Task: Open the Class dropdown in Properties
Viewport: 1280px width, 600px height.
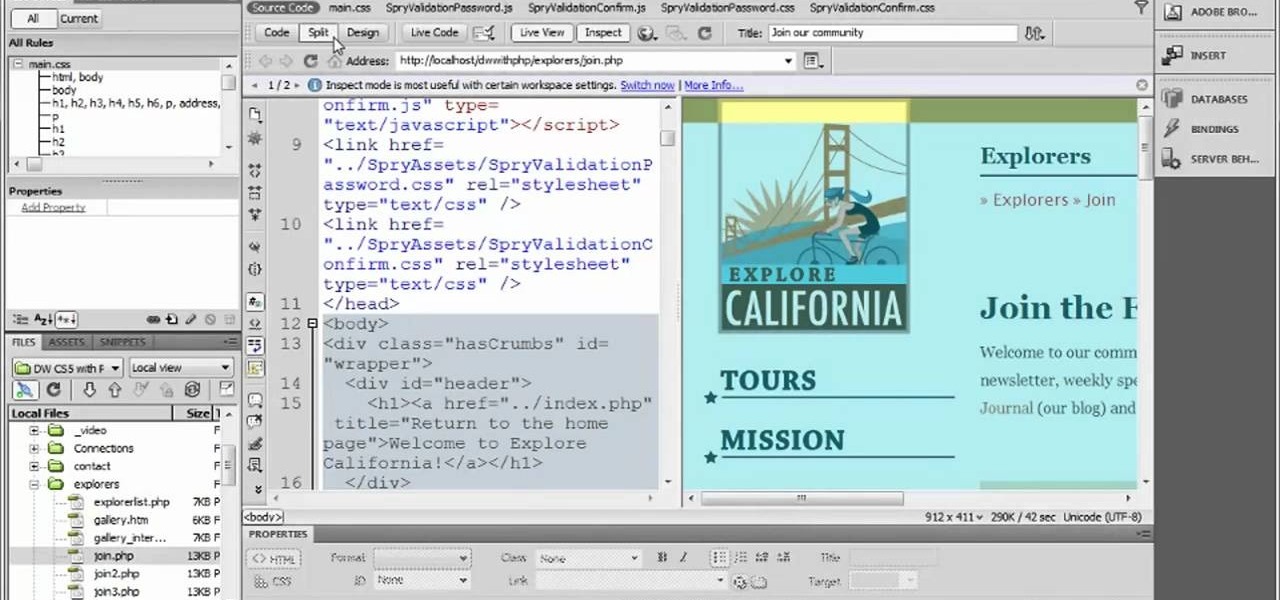Action: 588,558
